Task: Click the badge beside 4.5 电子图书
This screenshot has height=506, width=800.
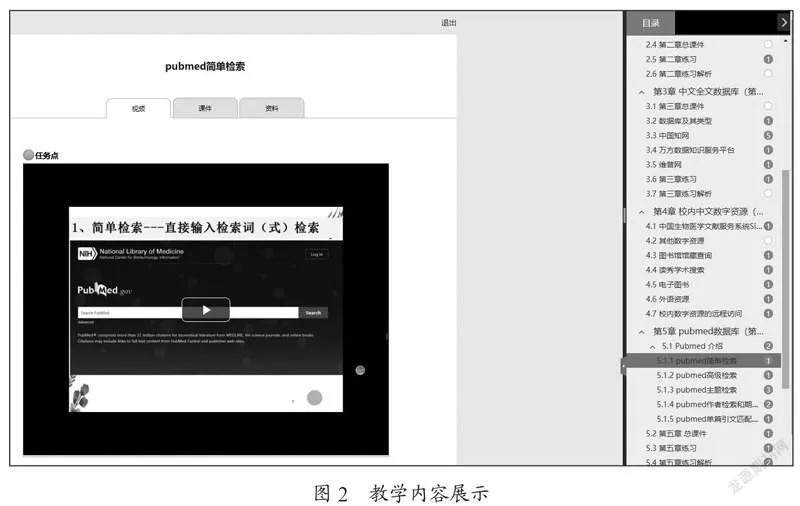Action: click(x=768, y=284)
